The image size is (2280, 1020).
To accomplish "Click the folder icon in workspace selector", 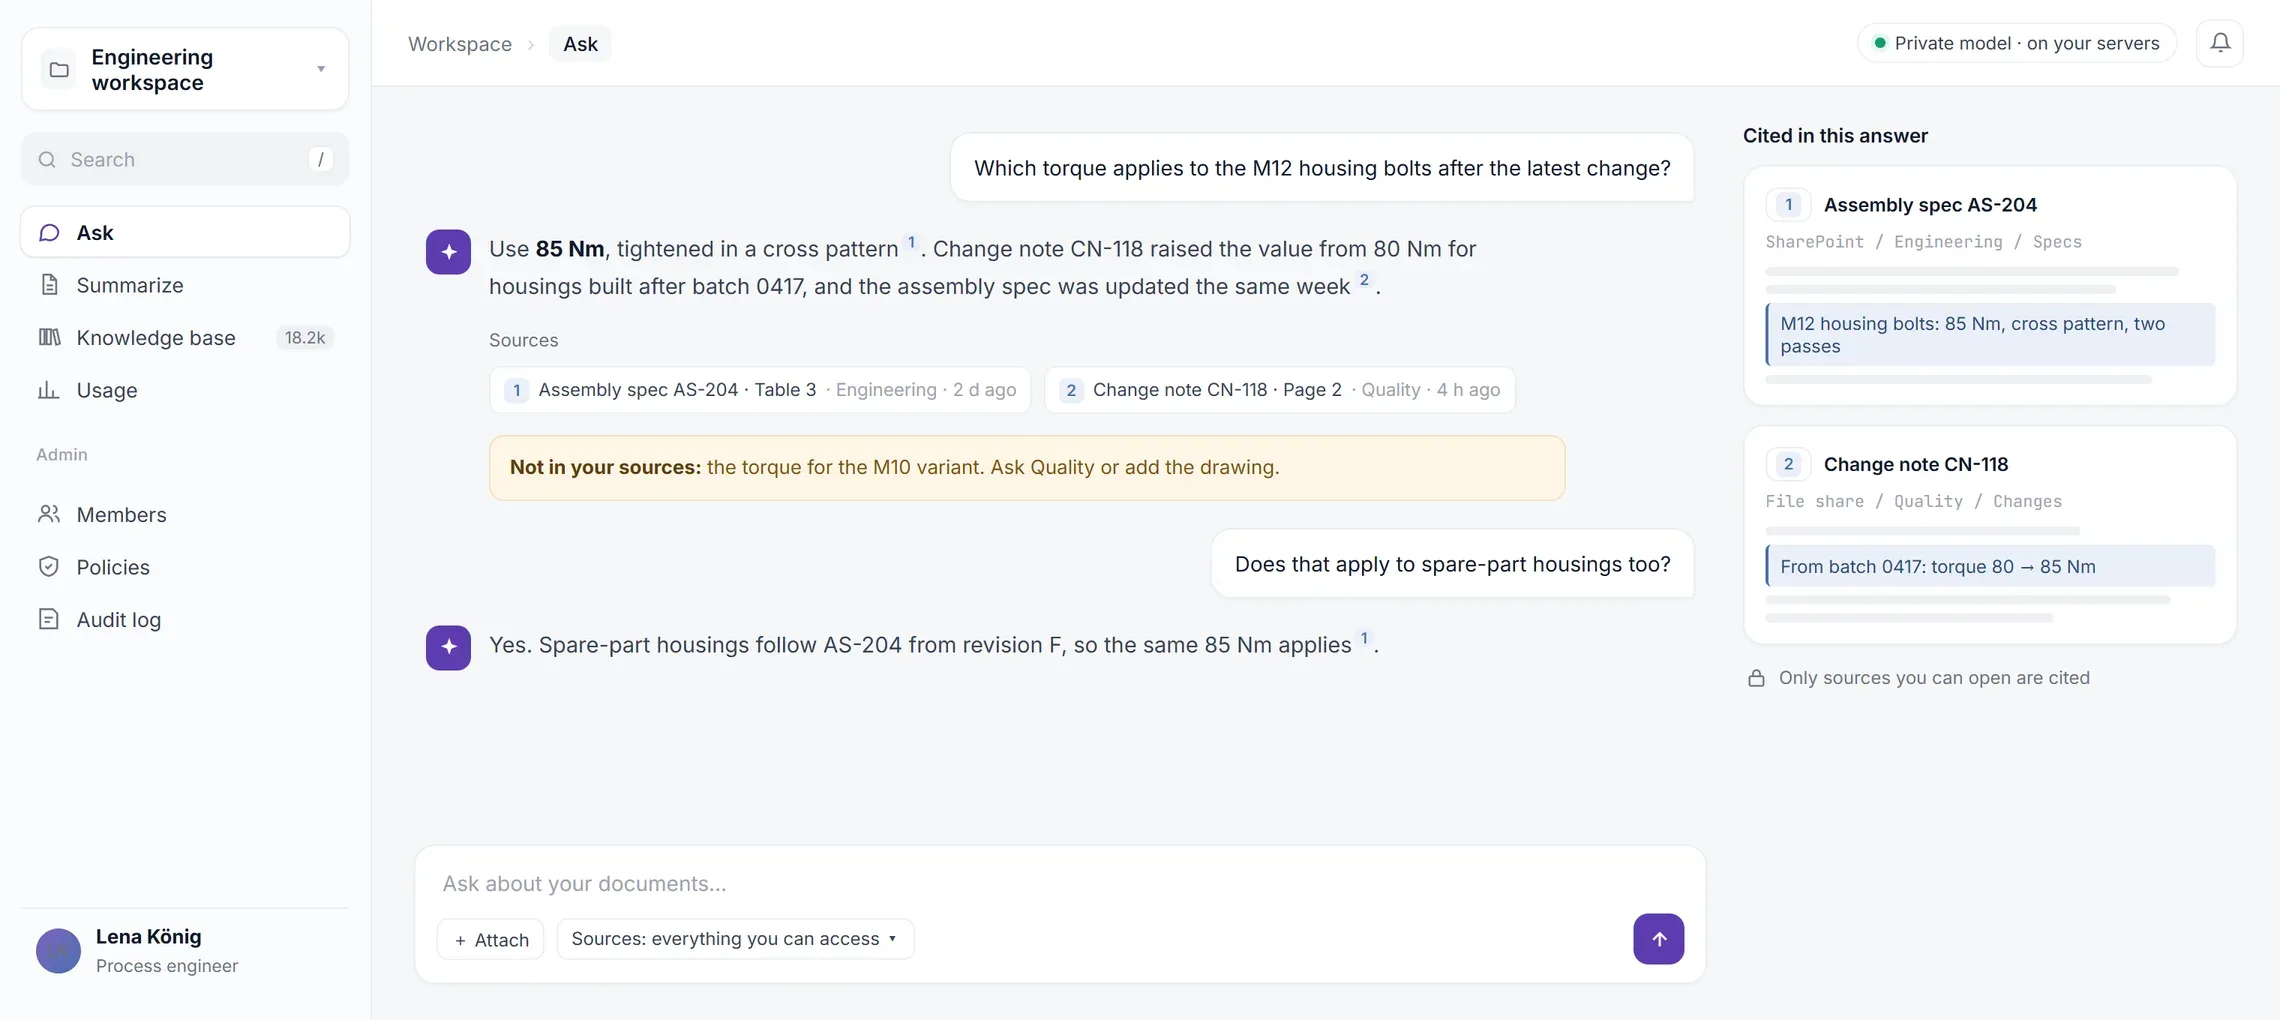I will (x=59, y=70).
